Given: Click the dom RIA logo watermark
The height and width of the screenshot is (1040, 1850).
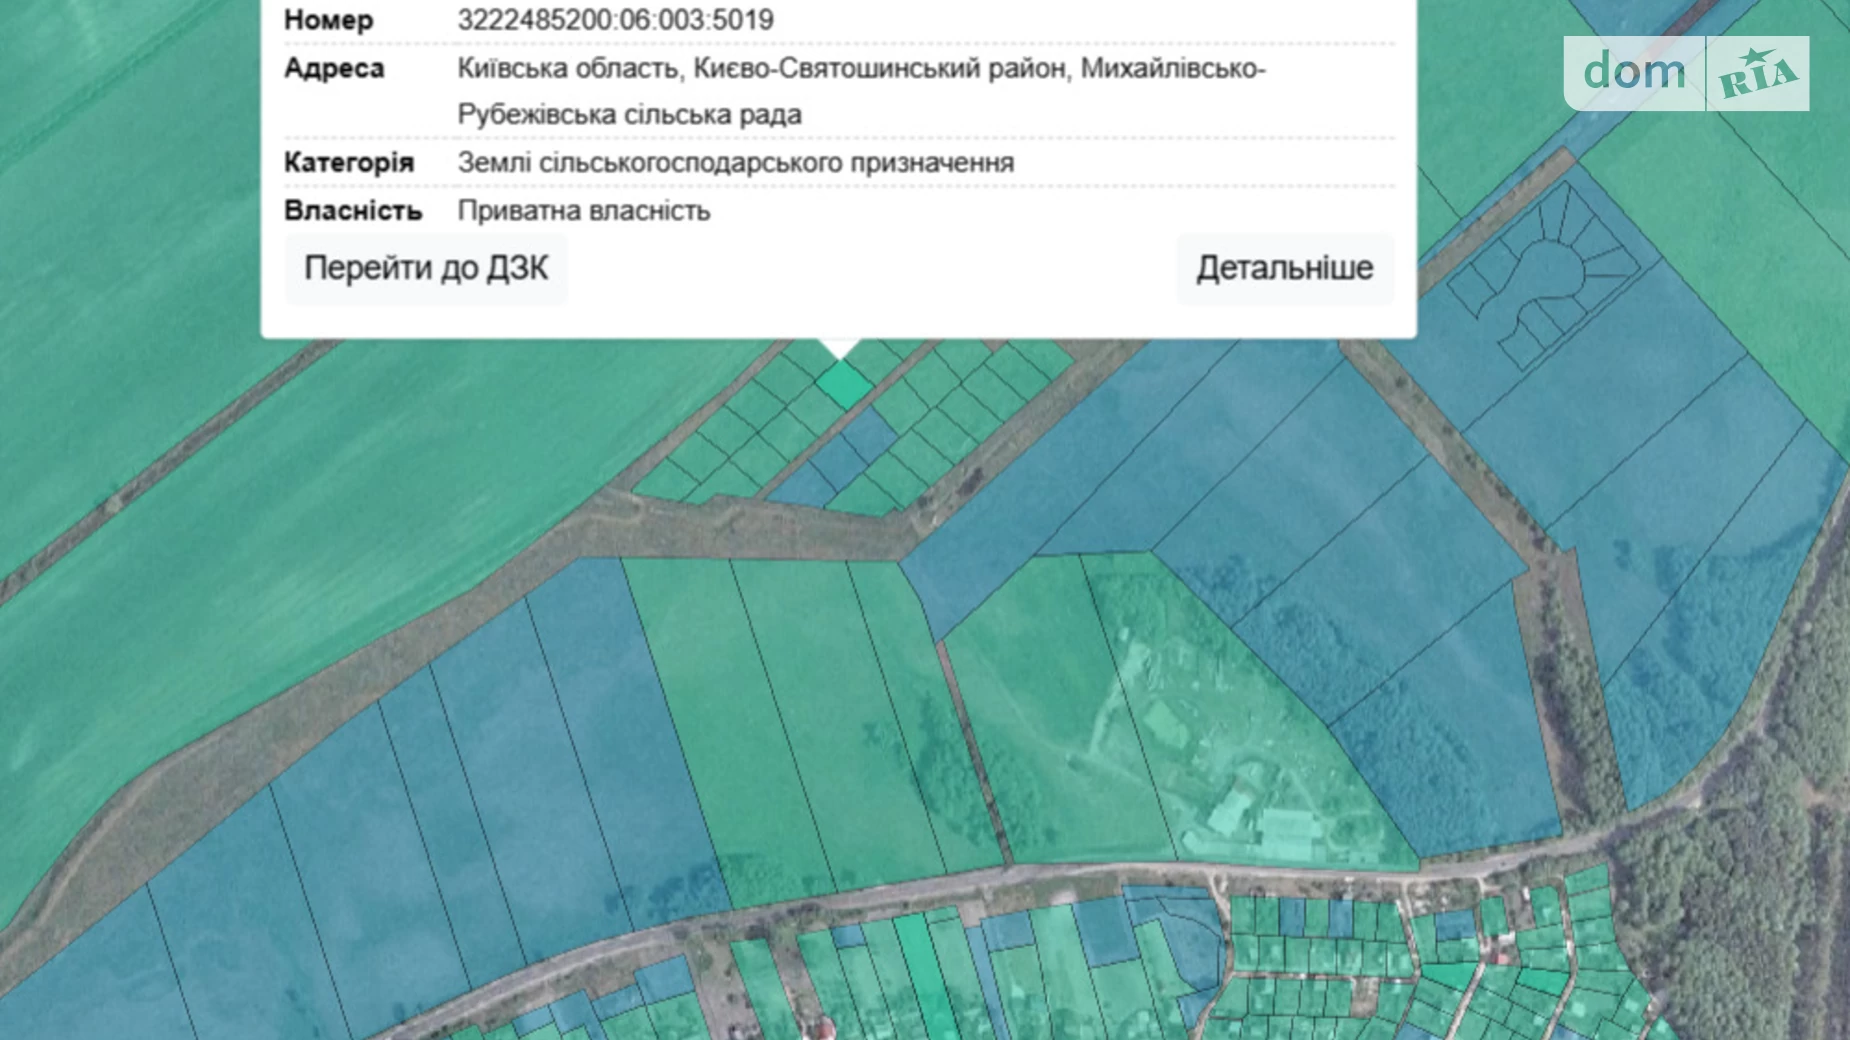Looking at the screenshot, I should [1686, 73].
